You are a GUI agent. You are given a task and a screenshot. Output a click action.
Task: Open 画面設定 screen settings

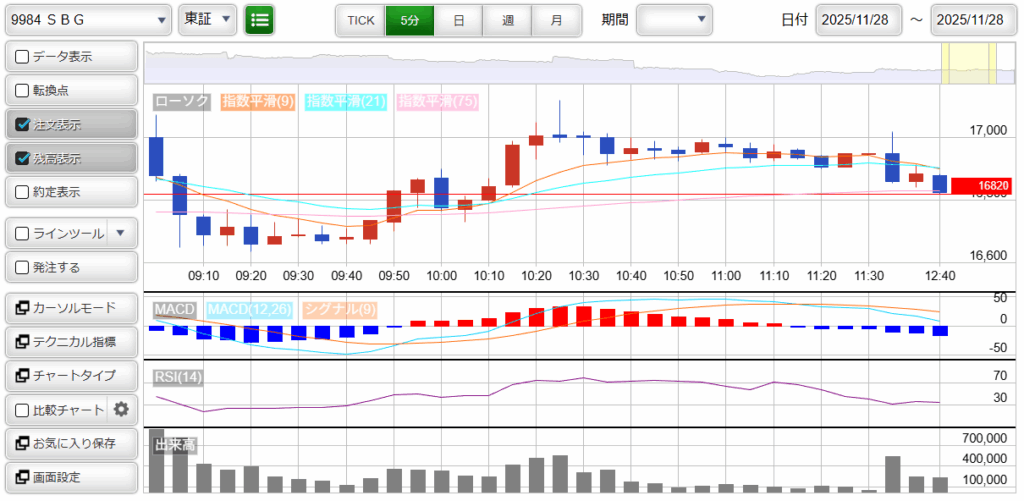pos(71,477)
